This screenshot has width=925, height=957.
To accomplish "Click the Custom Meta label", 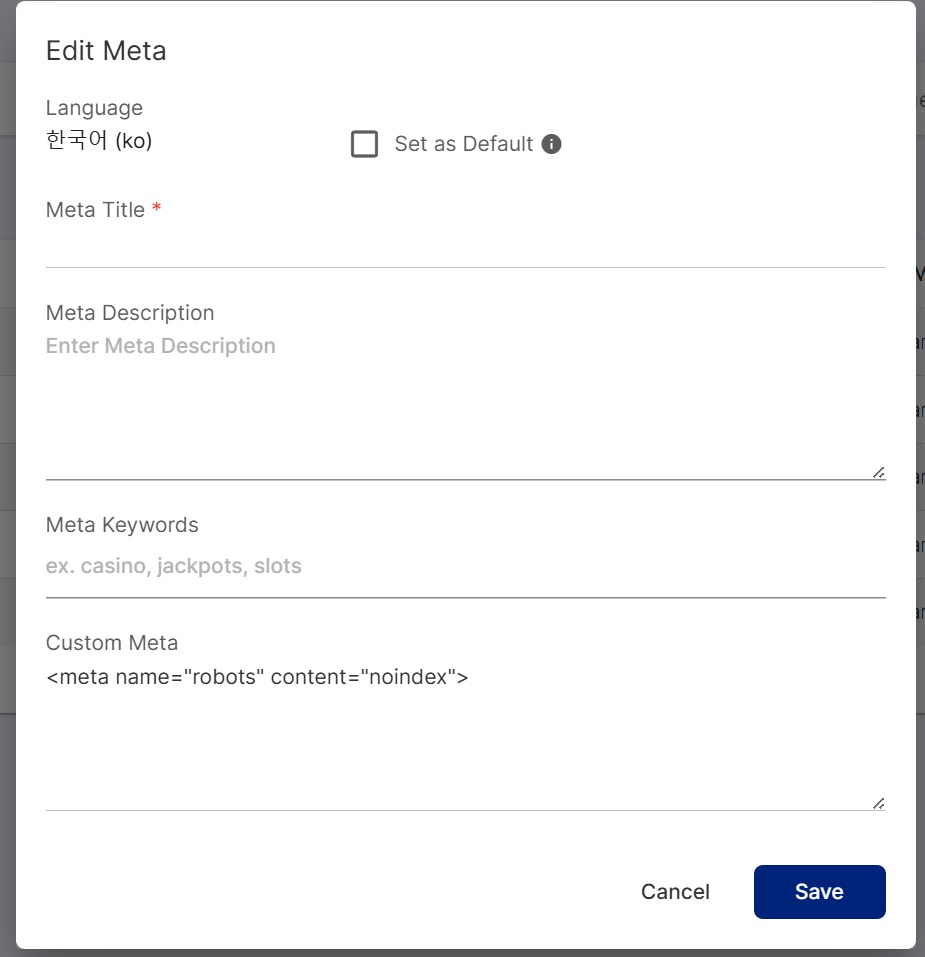I will [112, 643].
